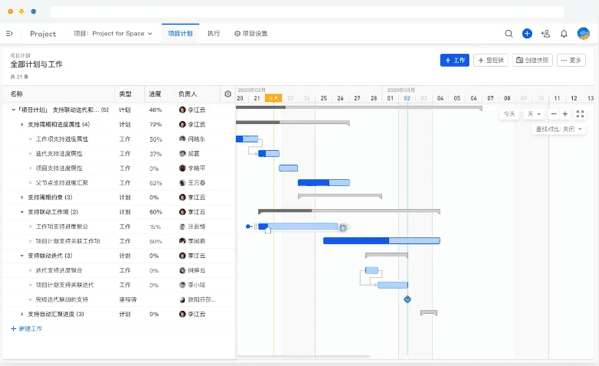Click avatar of 何晓东 in owner column
Image resolution: width=599 pixels, height=366 pixels.
182,139
